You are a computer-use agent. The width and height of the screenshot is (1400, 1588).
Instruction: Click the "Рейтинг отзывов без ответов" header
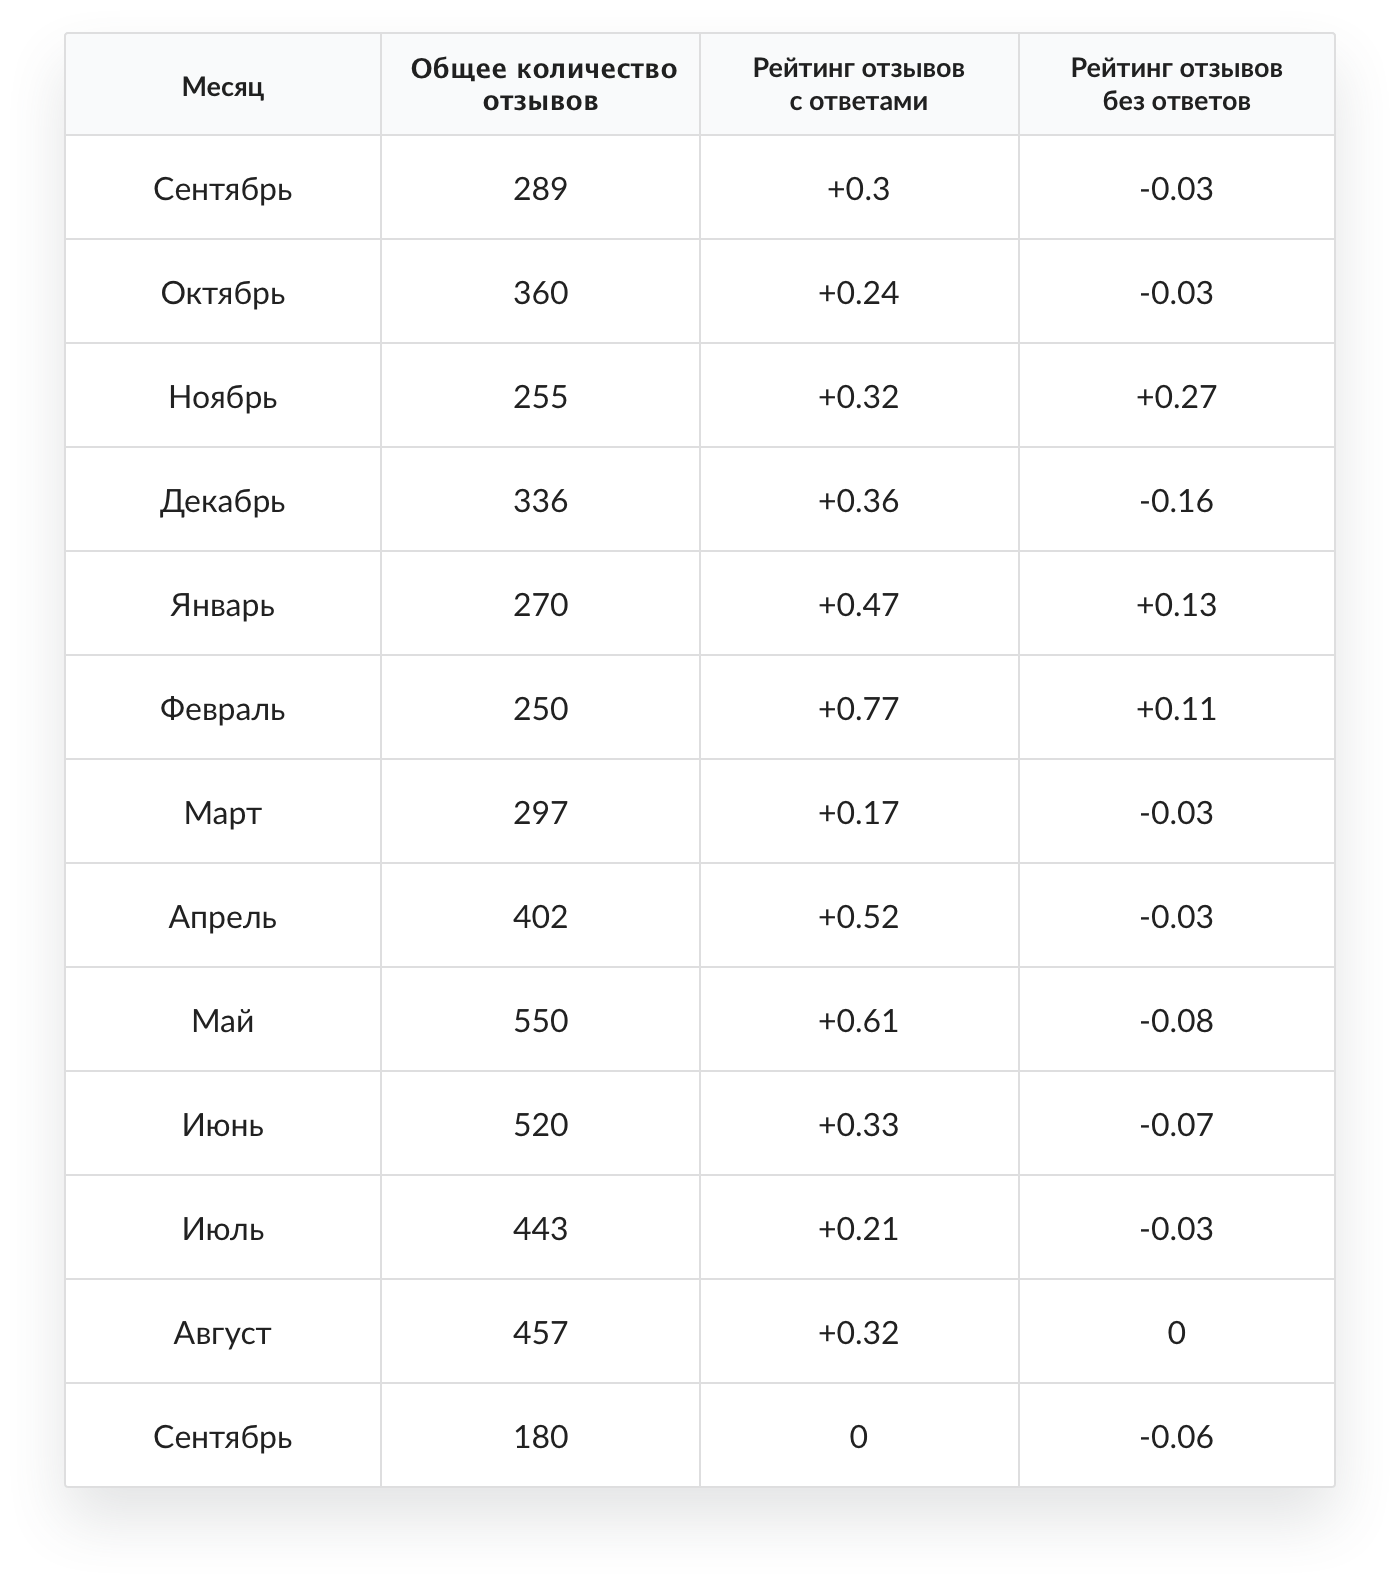pyautogui.click(x=1176, y=85)
